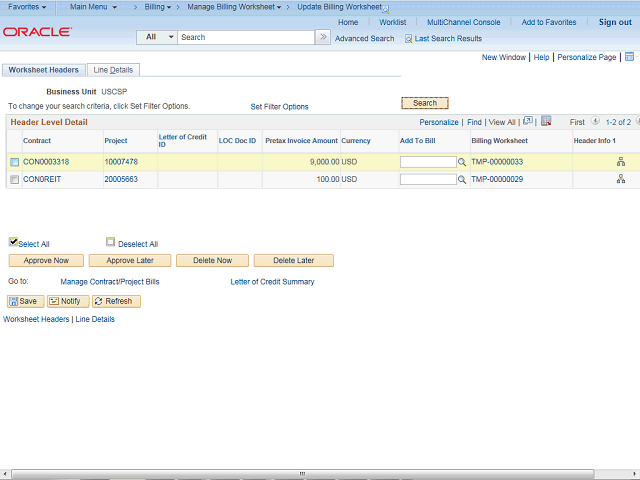This screenshot has width=640, height=480.
Task: Click the download to spreadsheet grid icon
Action: [x=546, y=122]
